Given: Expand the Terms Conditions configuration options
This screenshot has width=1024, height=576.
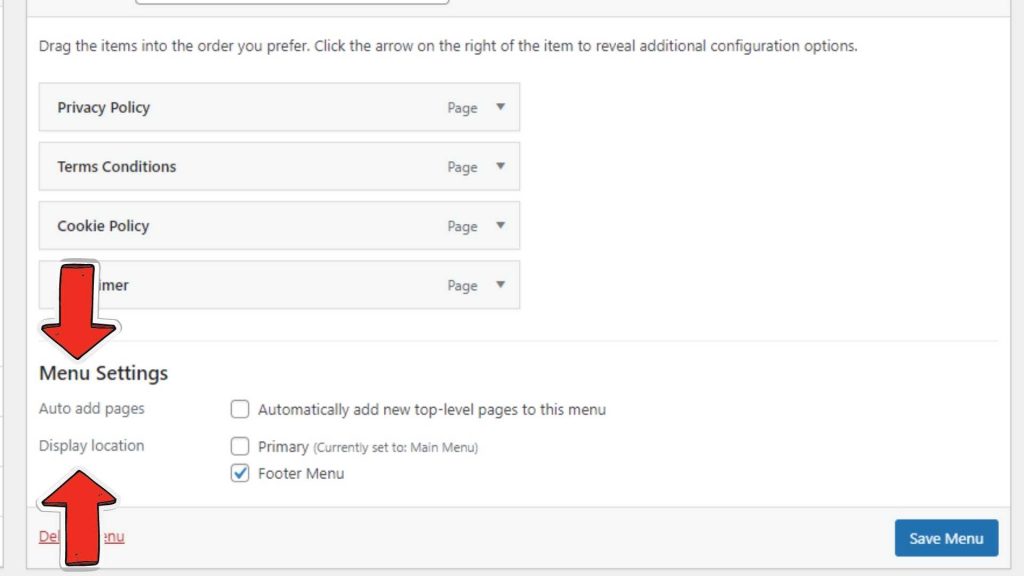Looking at the screenshot, I should [501, 166].
